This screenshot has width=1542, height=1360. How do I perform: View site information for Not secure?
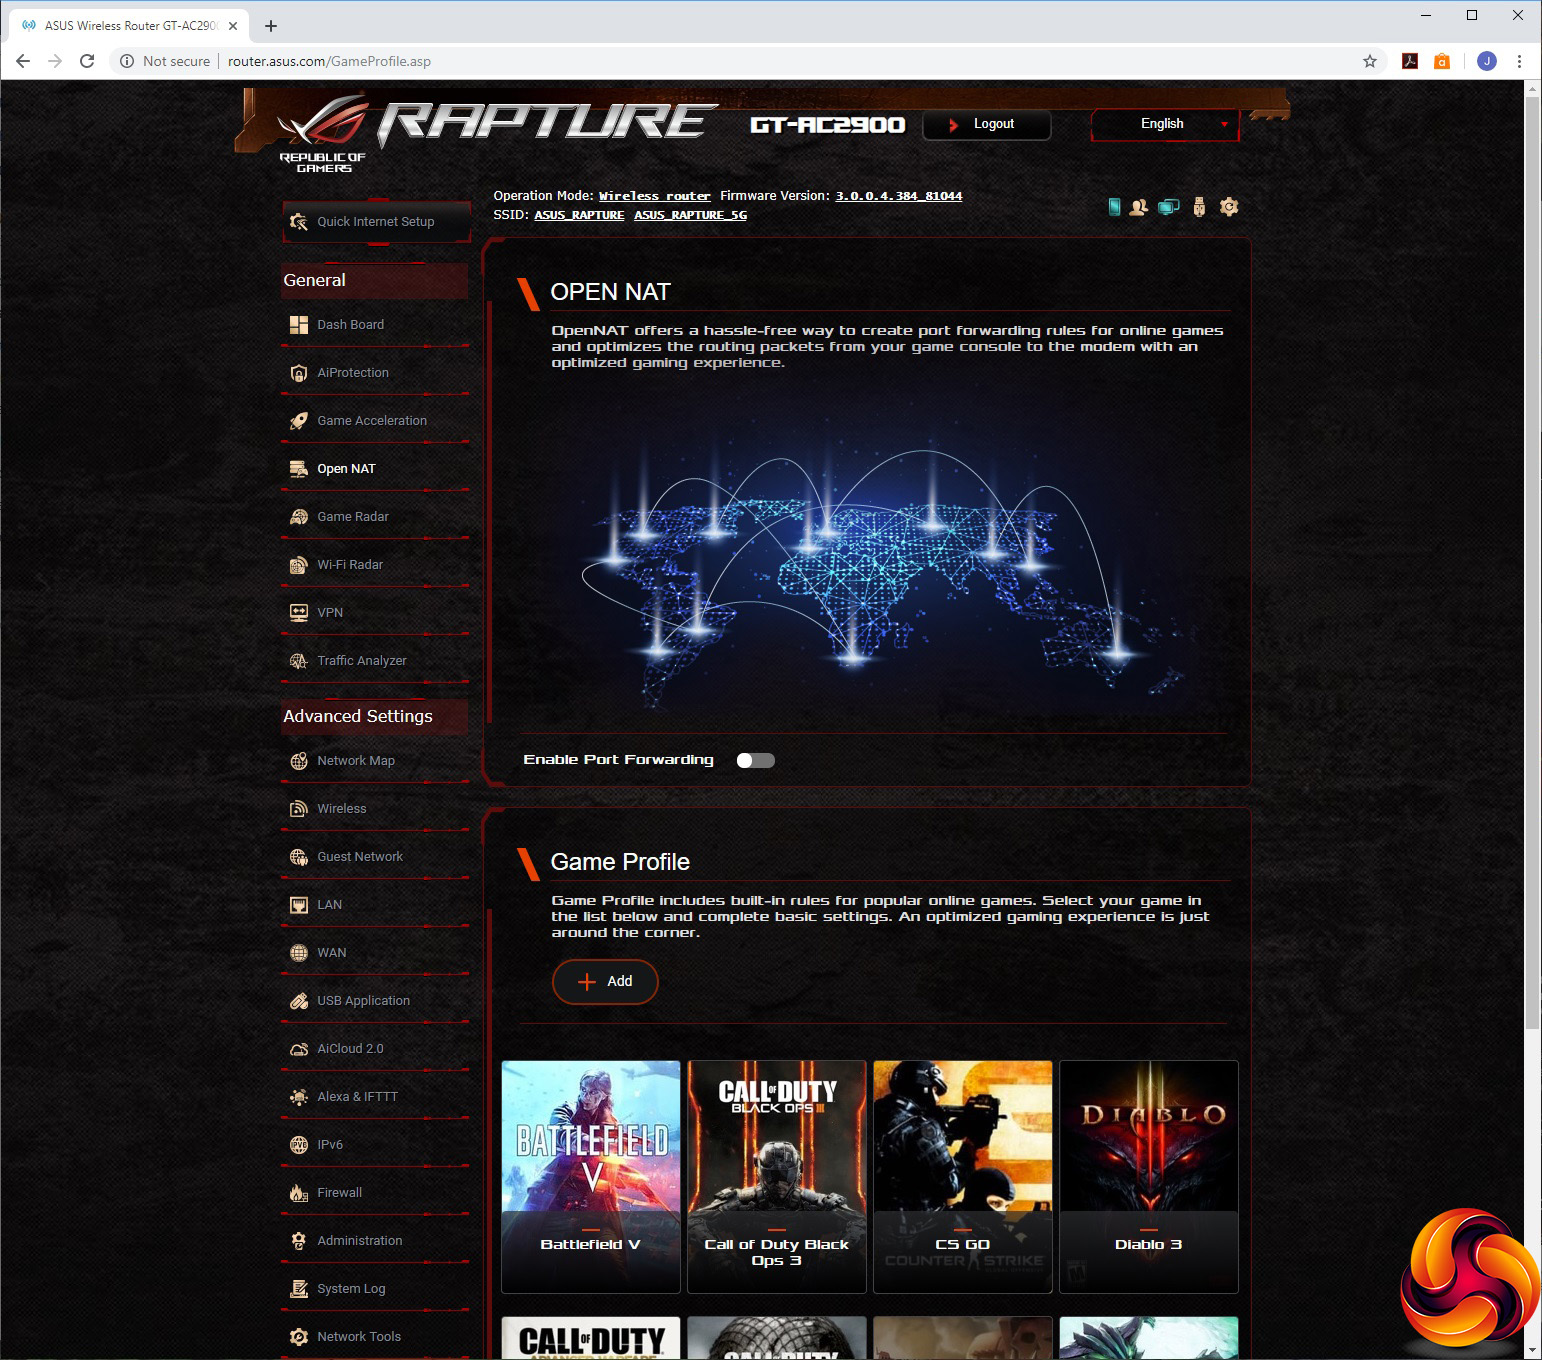click(x=165, y=61)
